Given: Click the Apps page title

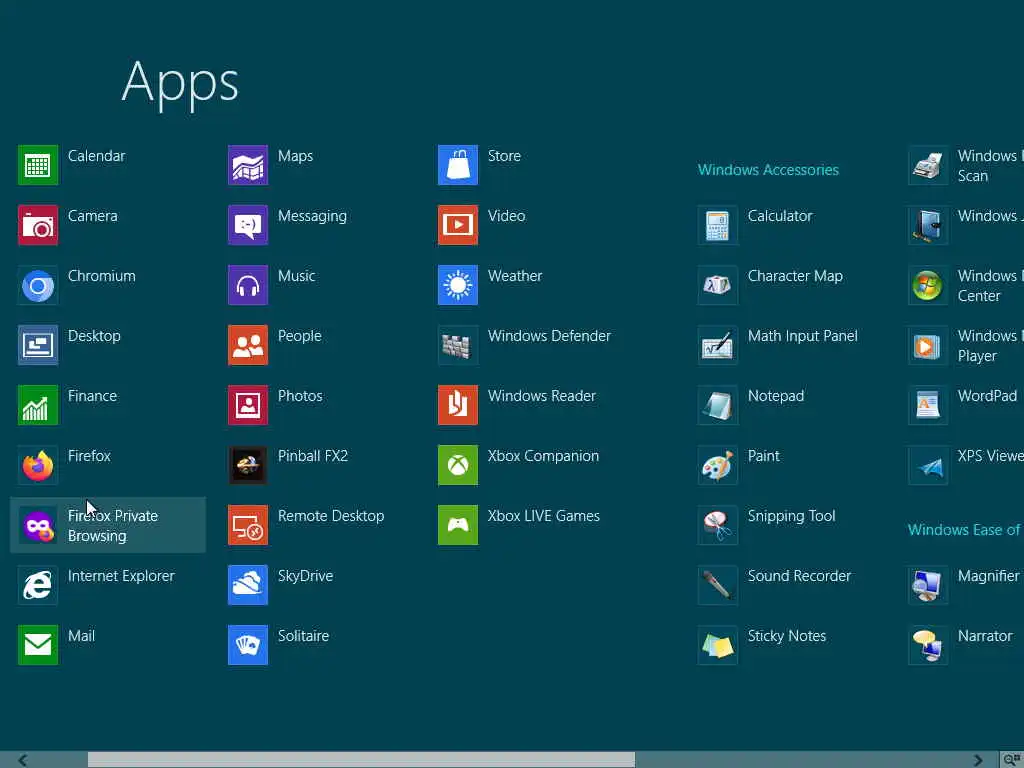Looking at the screenshot, I should pyautogui.click(x=180, y=83).
